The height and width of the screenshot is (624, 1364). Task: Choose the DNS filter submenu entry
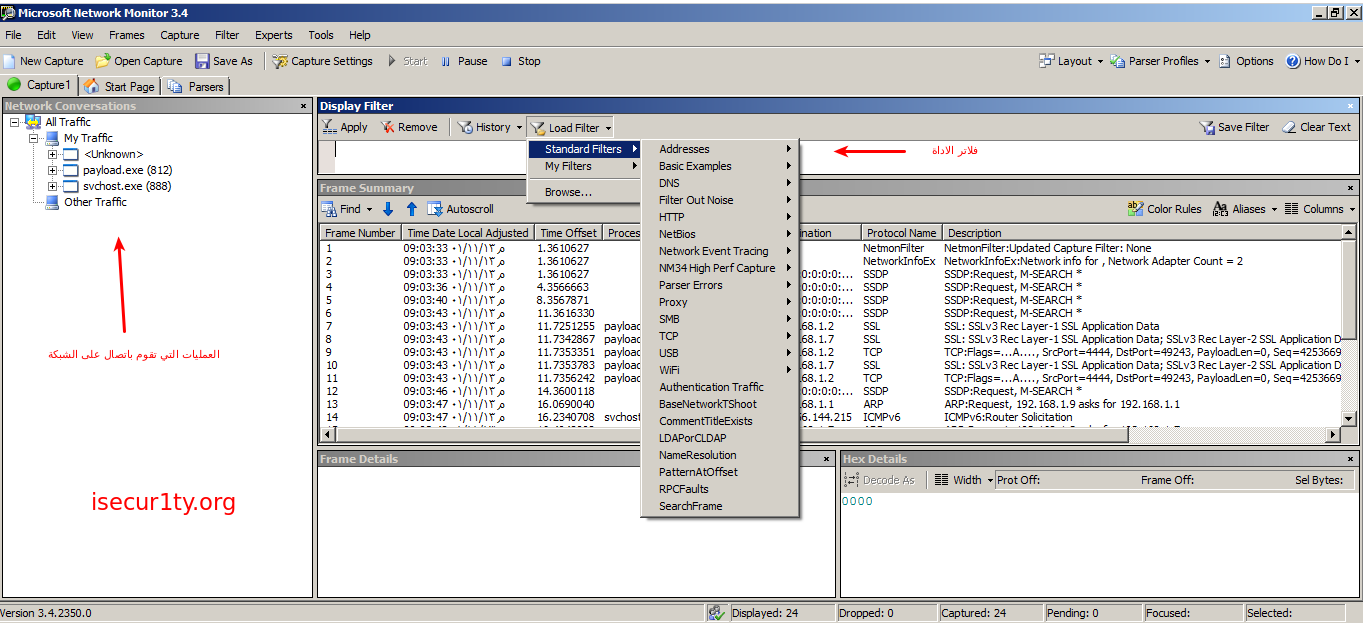[x=669, y=183]
